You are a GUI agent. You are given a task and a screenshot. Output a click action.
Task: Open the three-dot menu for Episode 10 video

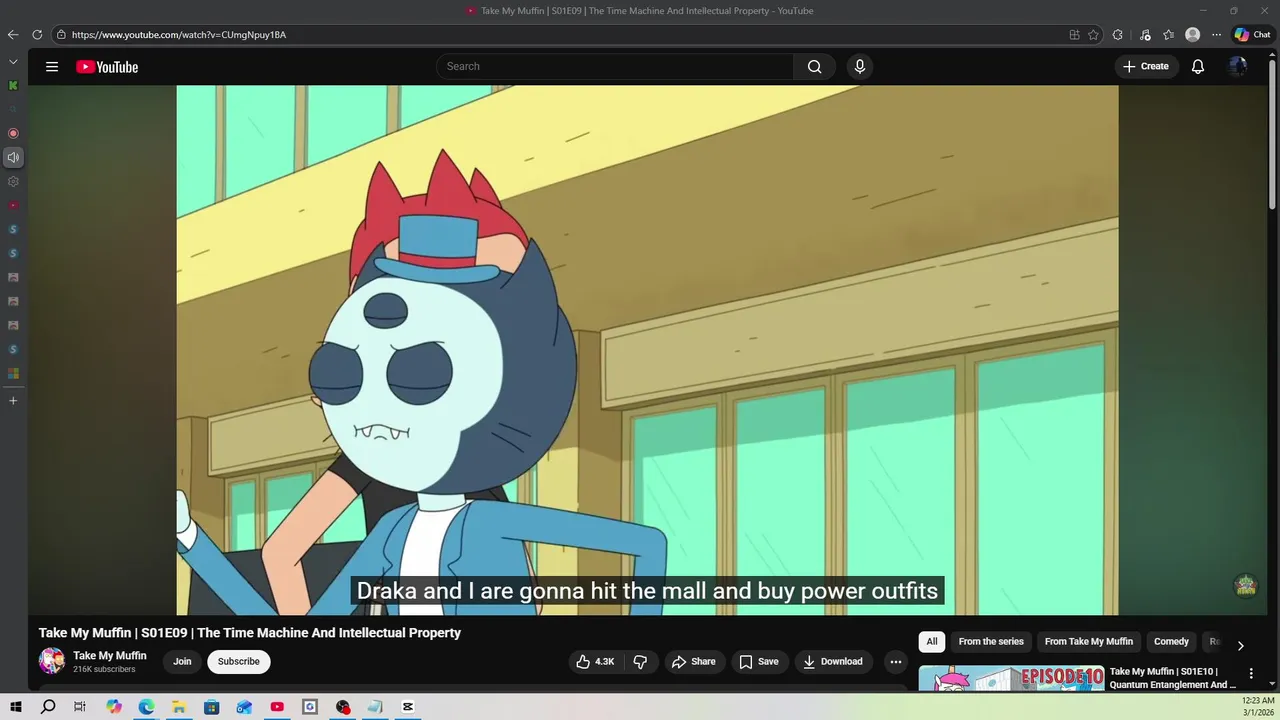(1250, 673)
